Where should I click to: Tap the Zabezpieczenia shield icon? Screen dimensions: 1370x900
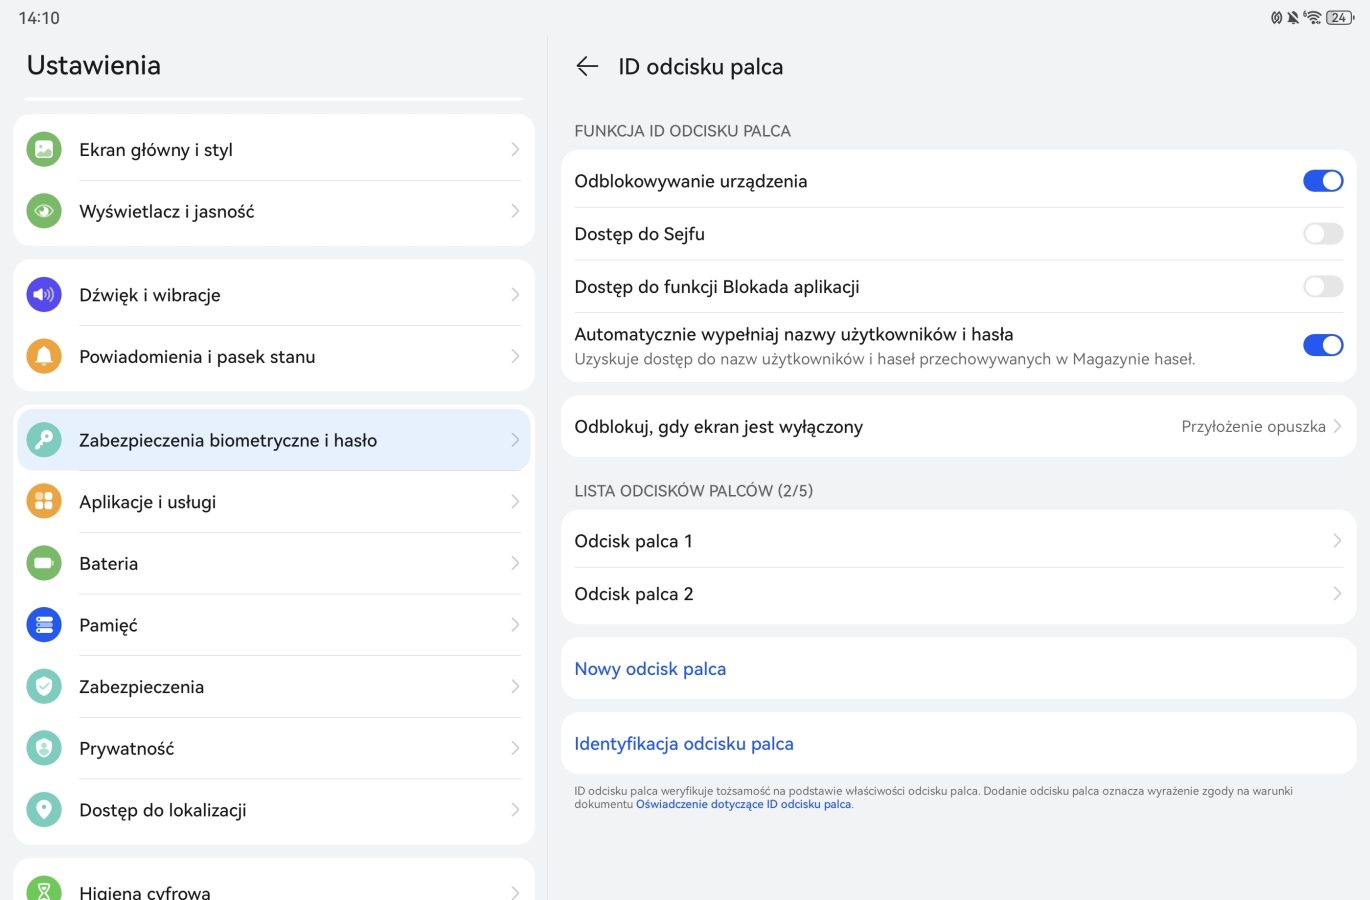[x=44, y=687]
